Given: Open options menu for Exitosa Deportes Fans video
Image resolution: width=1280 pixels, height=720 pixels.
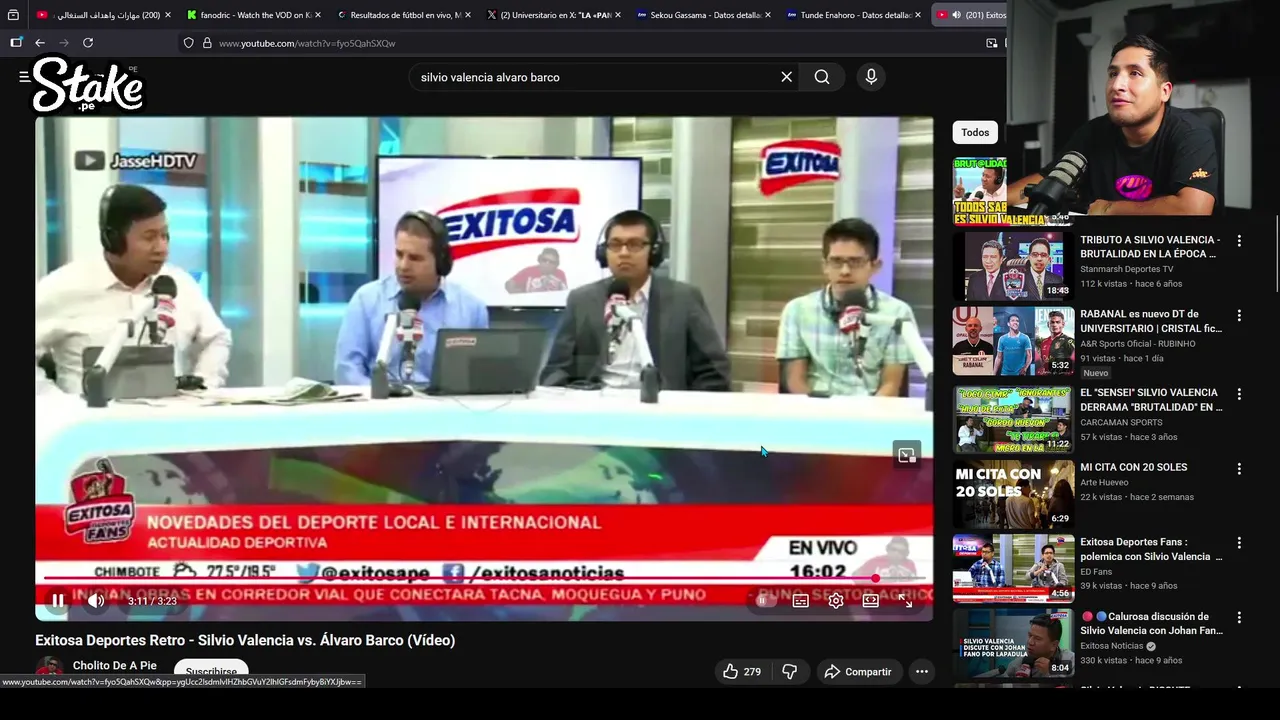Looking at the screenshot, I should click(x=1239, y=543).
